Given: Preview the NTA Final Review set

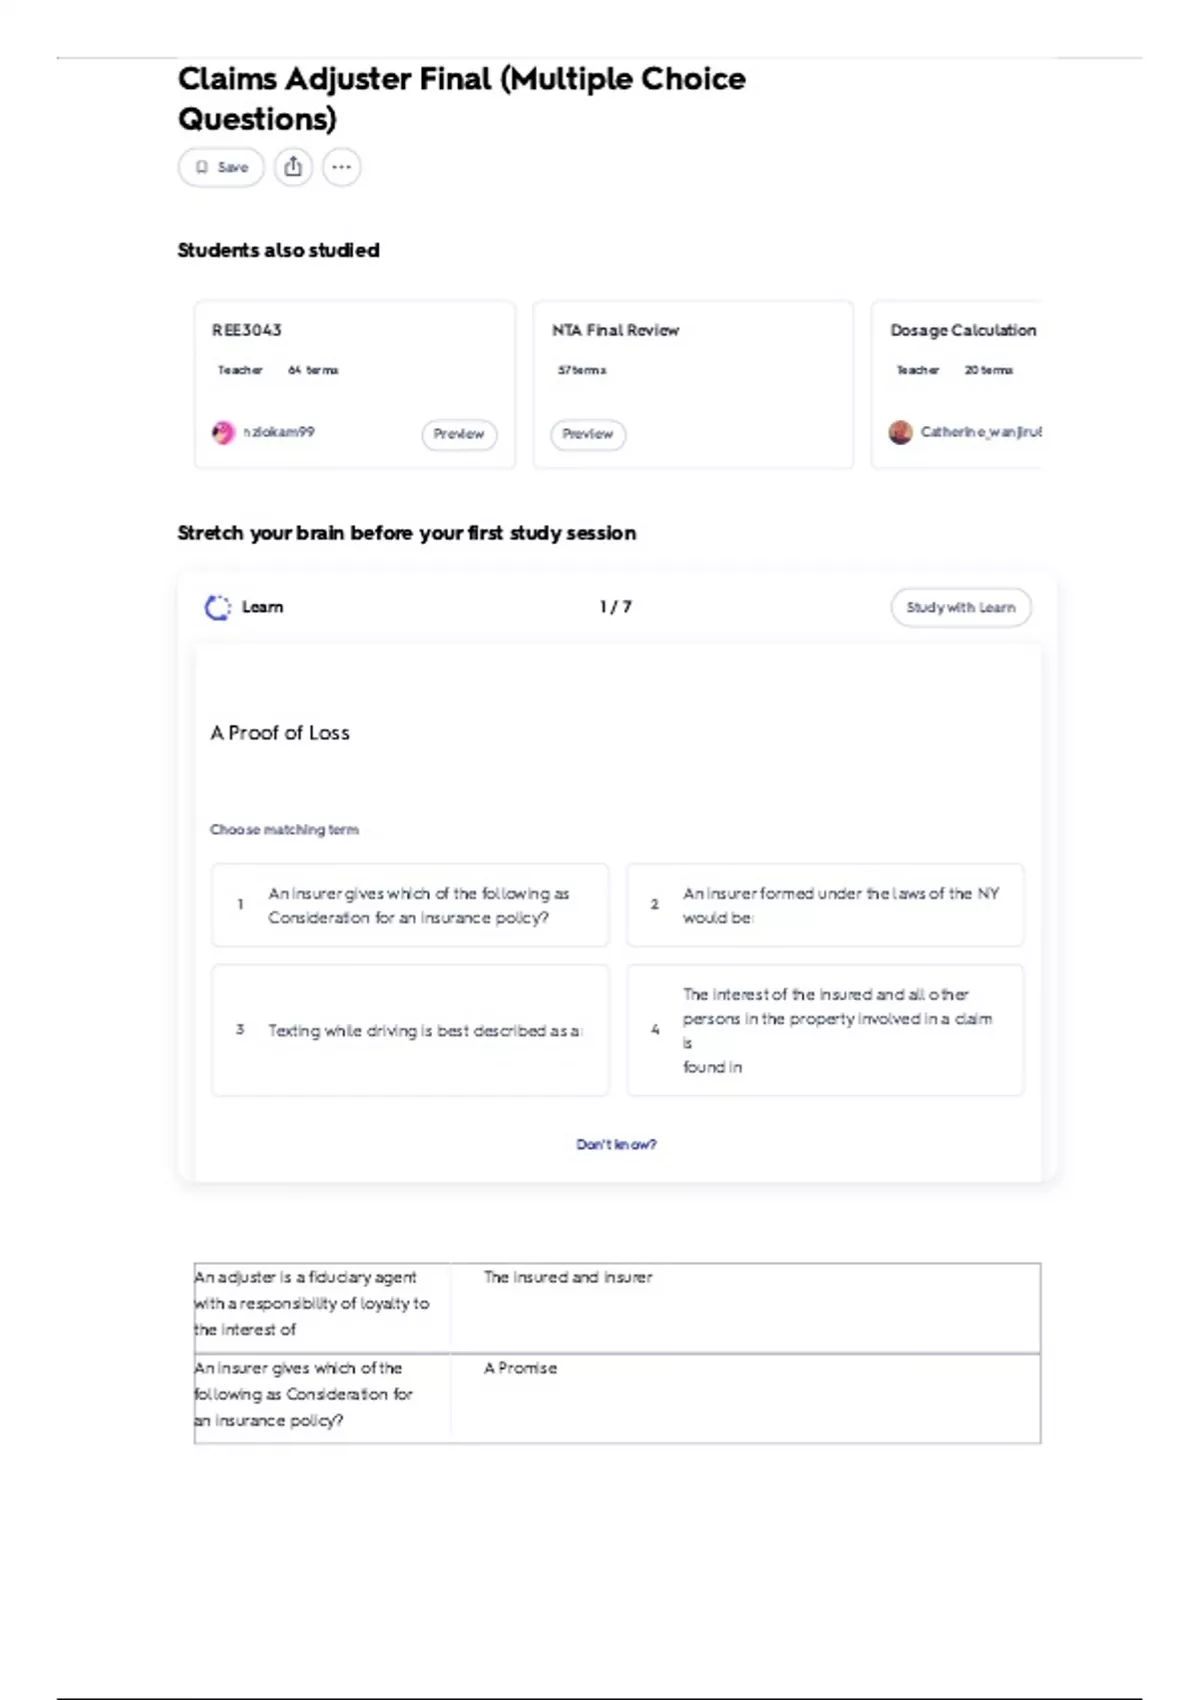Looking at the screenshot, I should [588, 434].
